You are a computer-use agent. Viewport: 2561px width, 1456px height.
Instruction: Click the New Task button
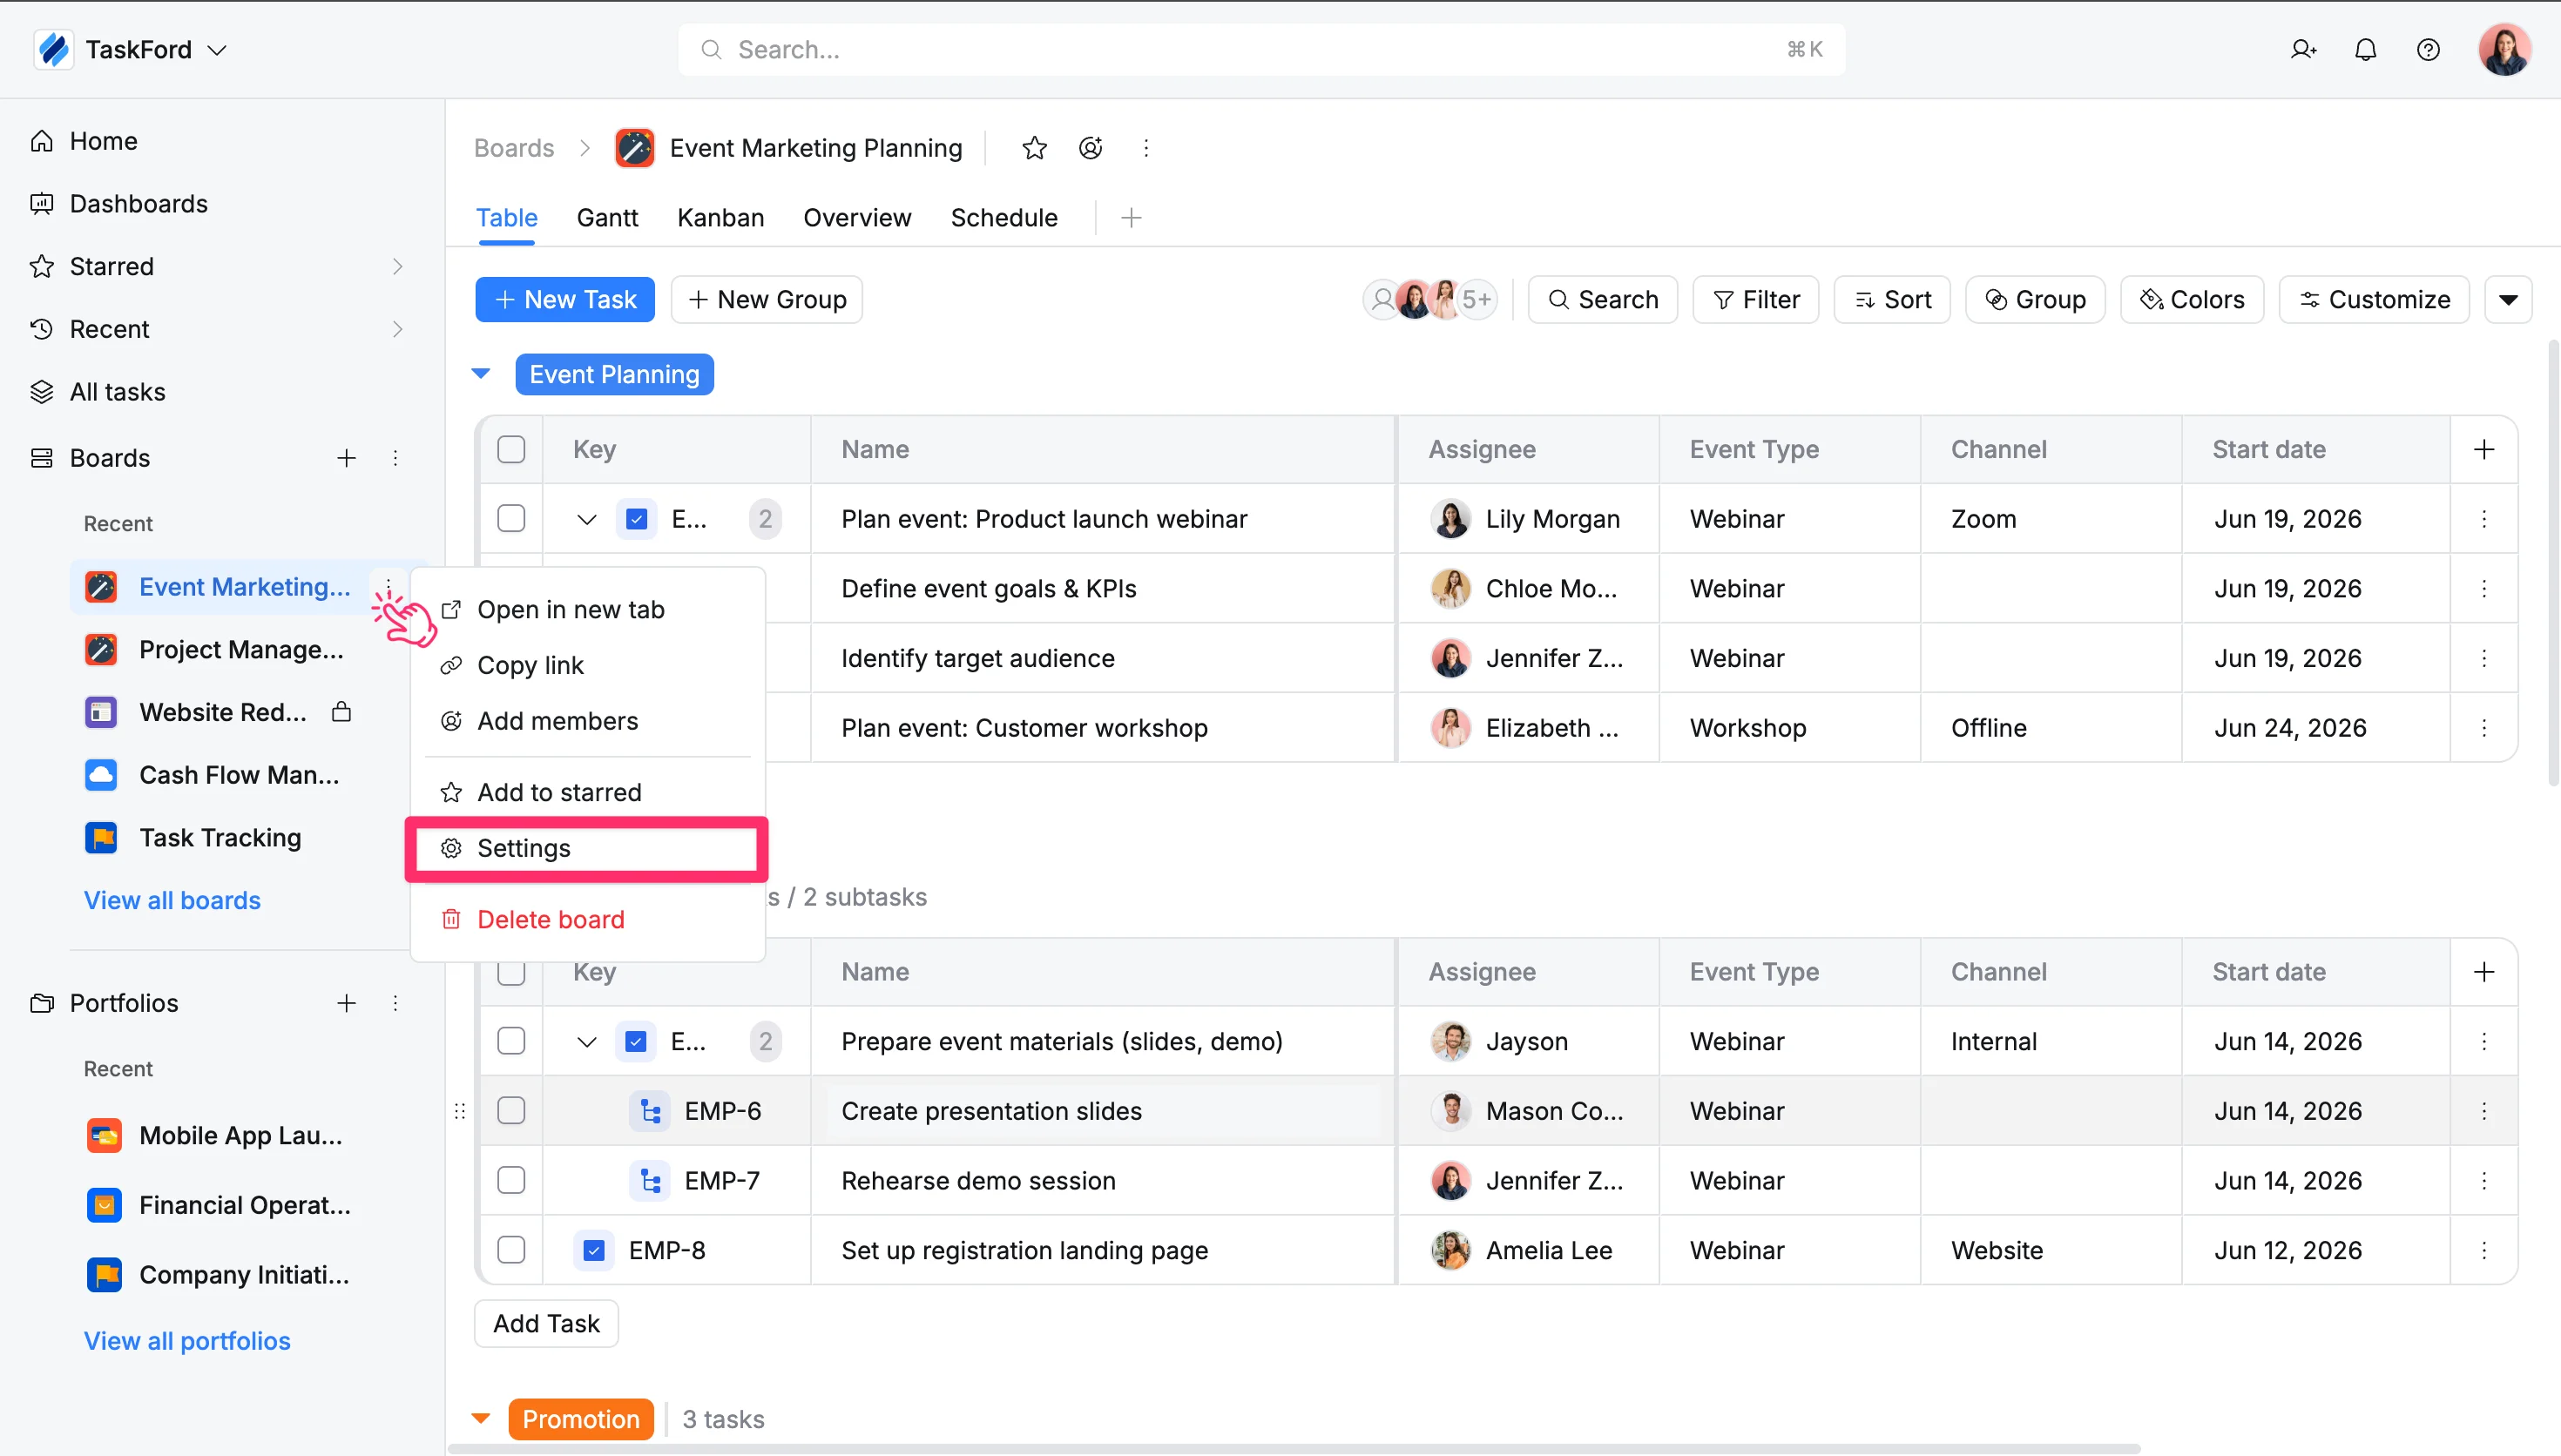point(565,300)
